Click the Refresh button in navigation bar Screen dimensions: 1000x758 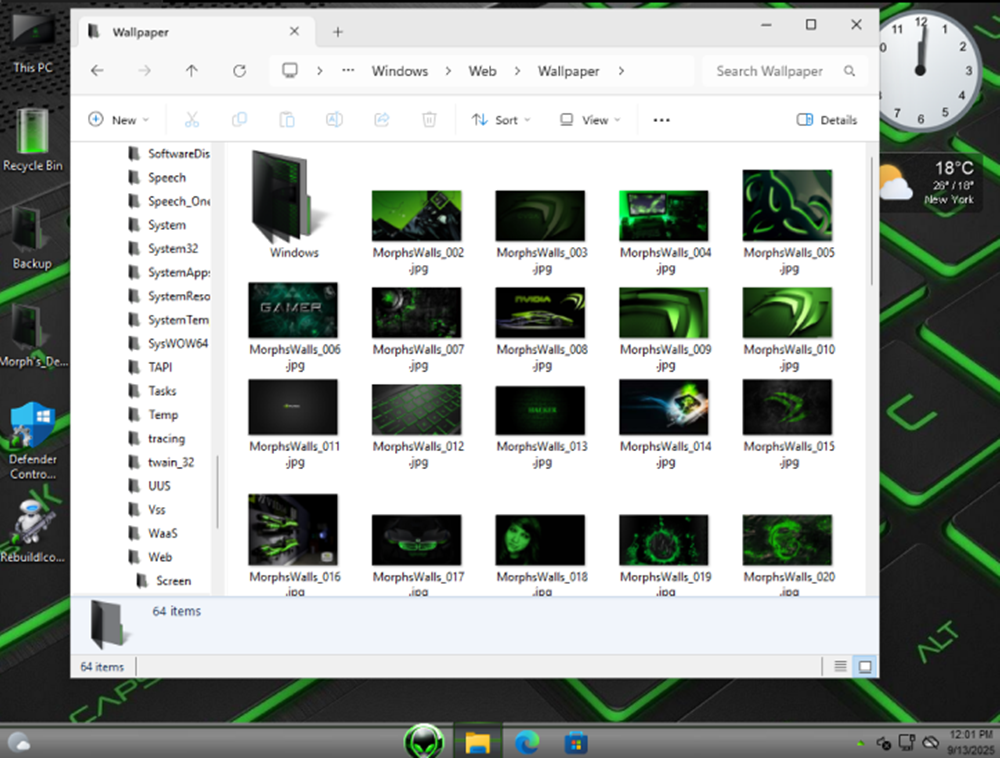click(239, 71)
